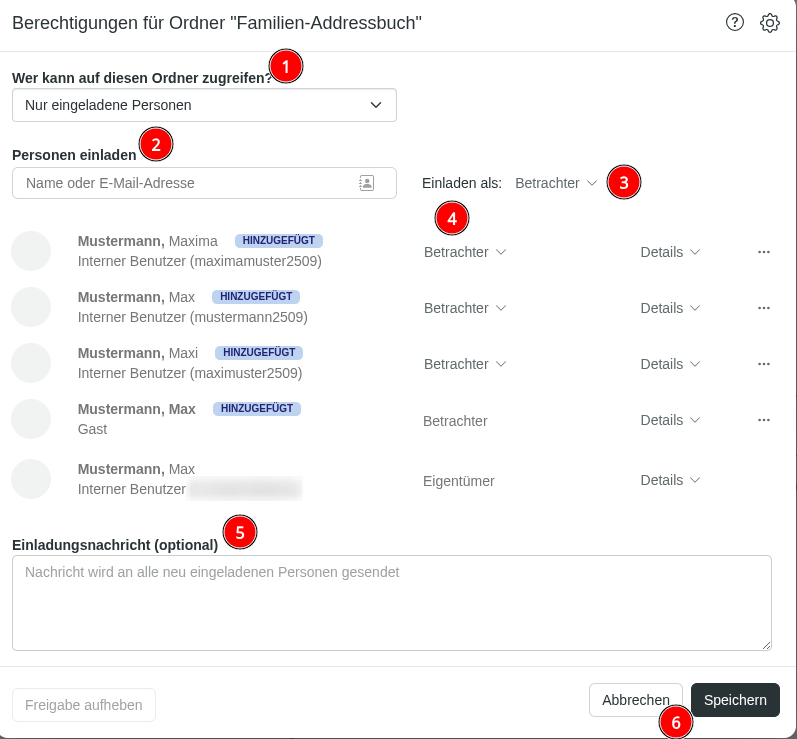The width and height of the screenshot is (797, 739).
Task: Change role dropdown for maximuster2509
Action: click(465, 364)
